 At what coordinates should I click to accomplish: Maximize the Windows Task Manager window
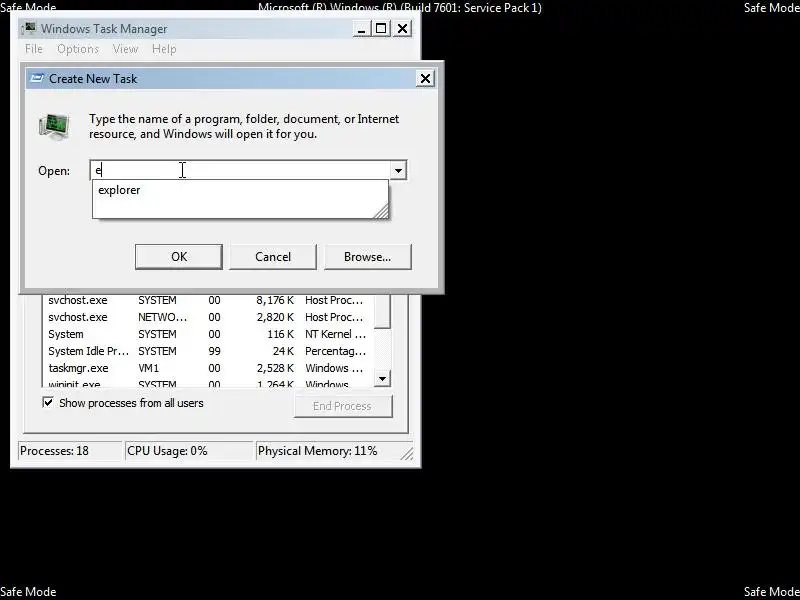(x=381, y=29)
